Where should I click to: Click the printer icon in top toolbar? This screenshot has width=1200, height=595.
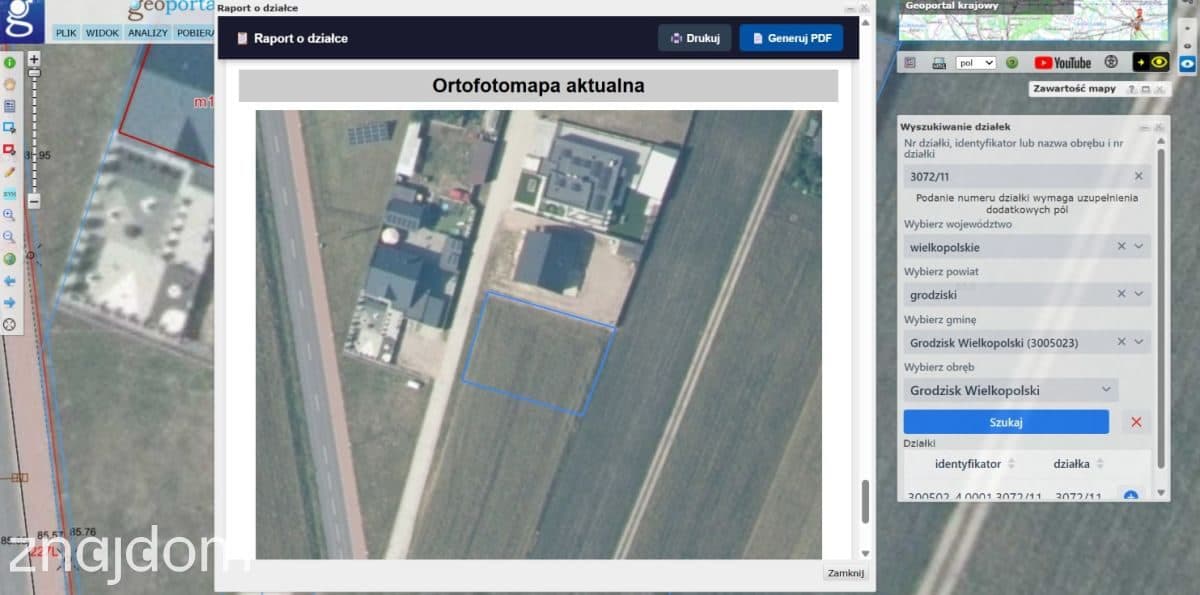pos(939,63)
